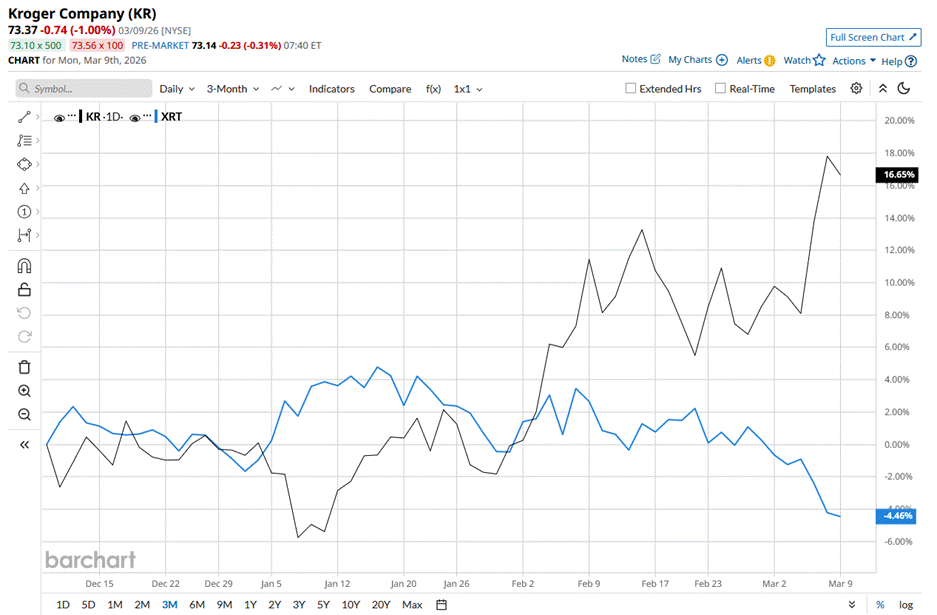Open the Daily frequency dropdown
Viewport: 937px width, 615px height.
coord(177,88)
